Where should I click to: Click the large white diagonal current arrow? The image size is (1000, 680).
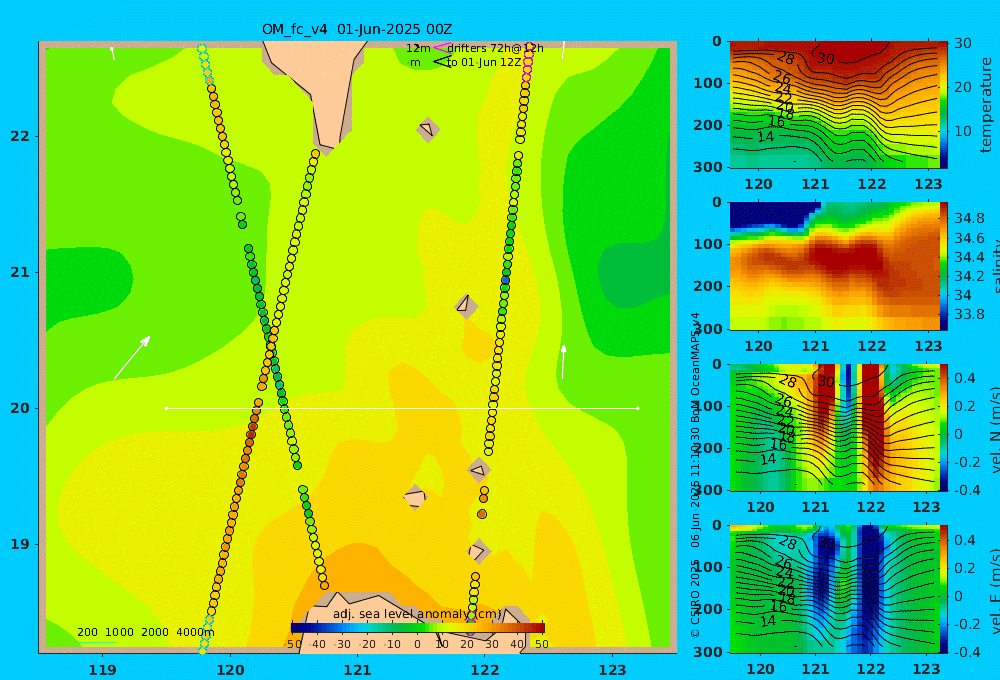pos(132,357)
